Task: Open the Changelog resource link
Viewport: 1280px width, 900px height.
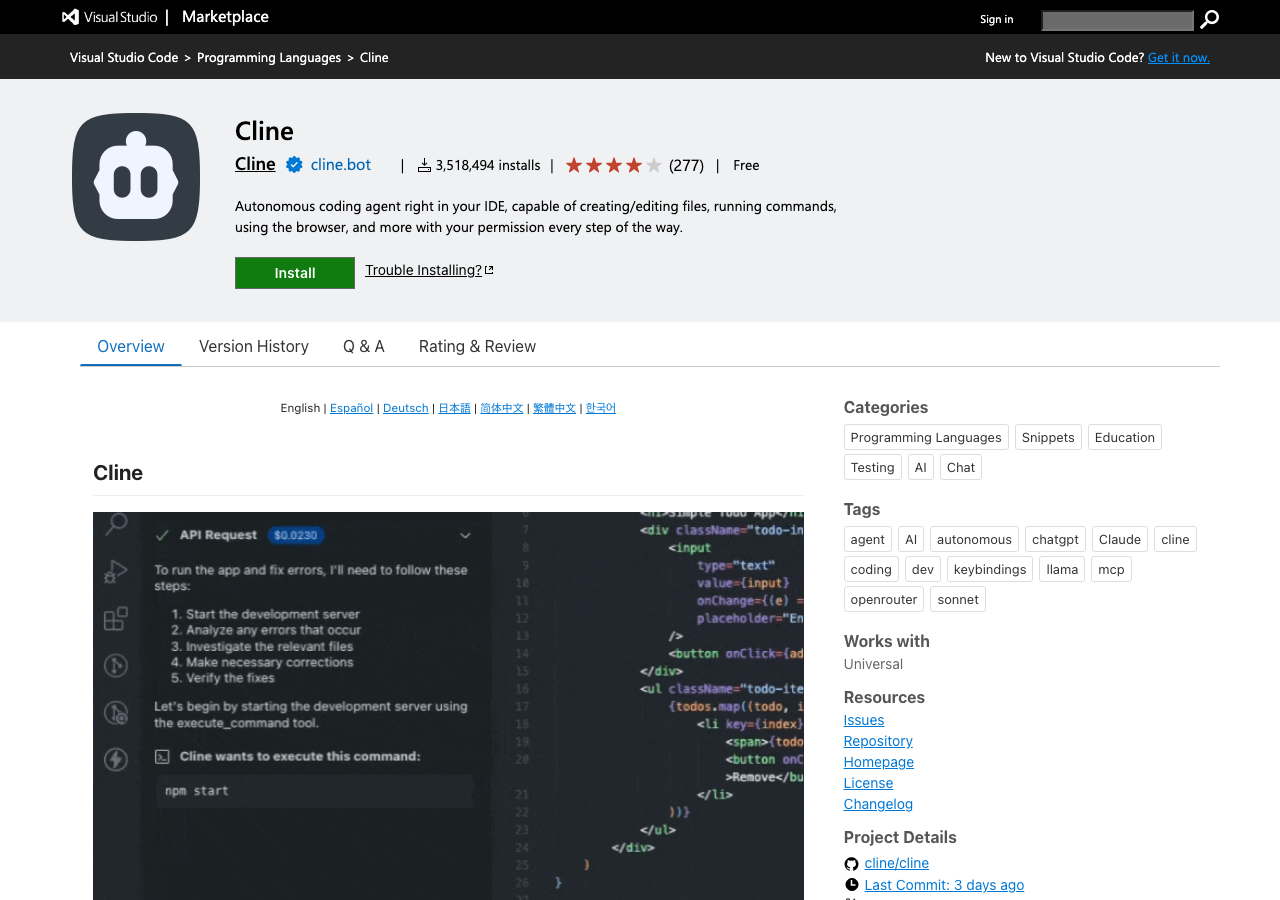Action: click(878, 804)
